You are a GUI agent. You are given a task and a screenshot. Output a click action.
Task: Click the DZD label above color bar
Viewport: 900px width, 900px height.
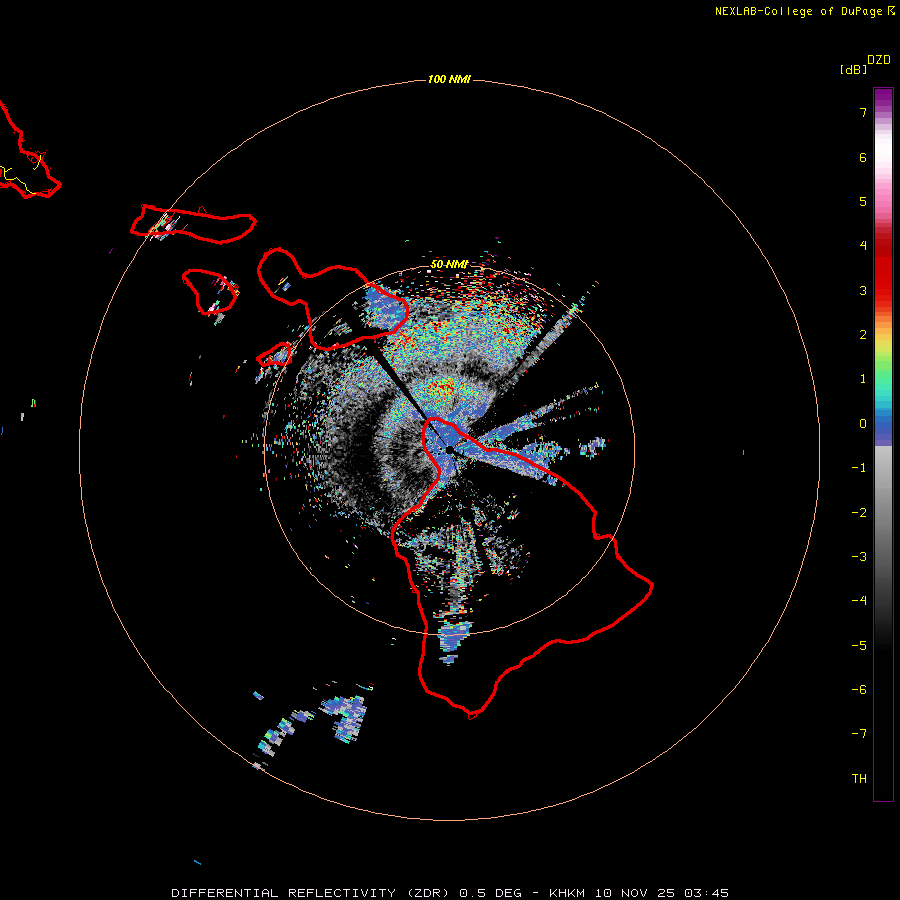pyautogui.click(x=879, y=60)
